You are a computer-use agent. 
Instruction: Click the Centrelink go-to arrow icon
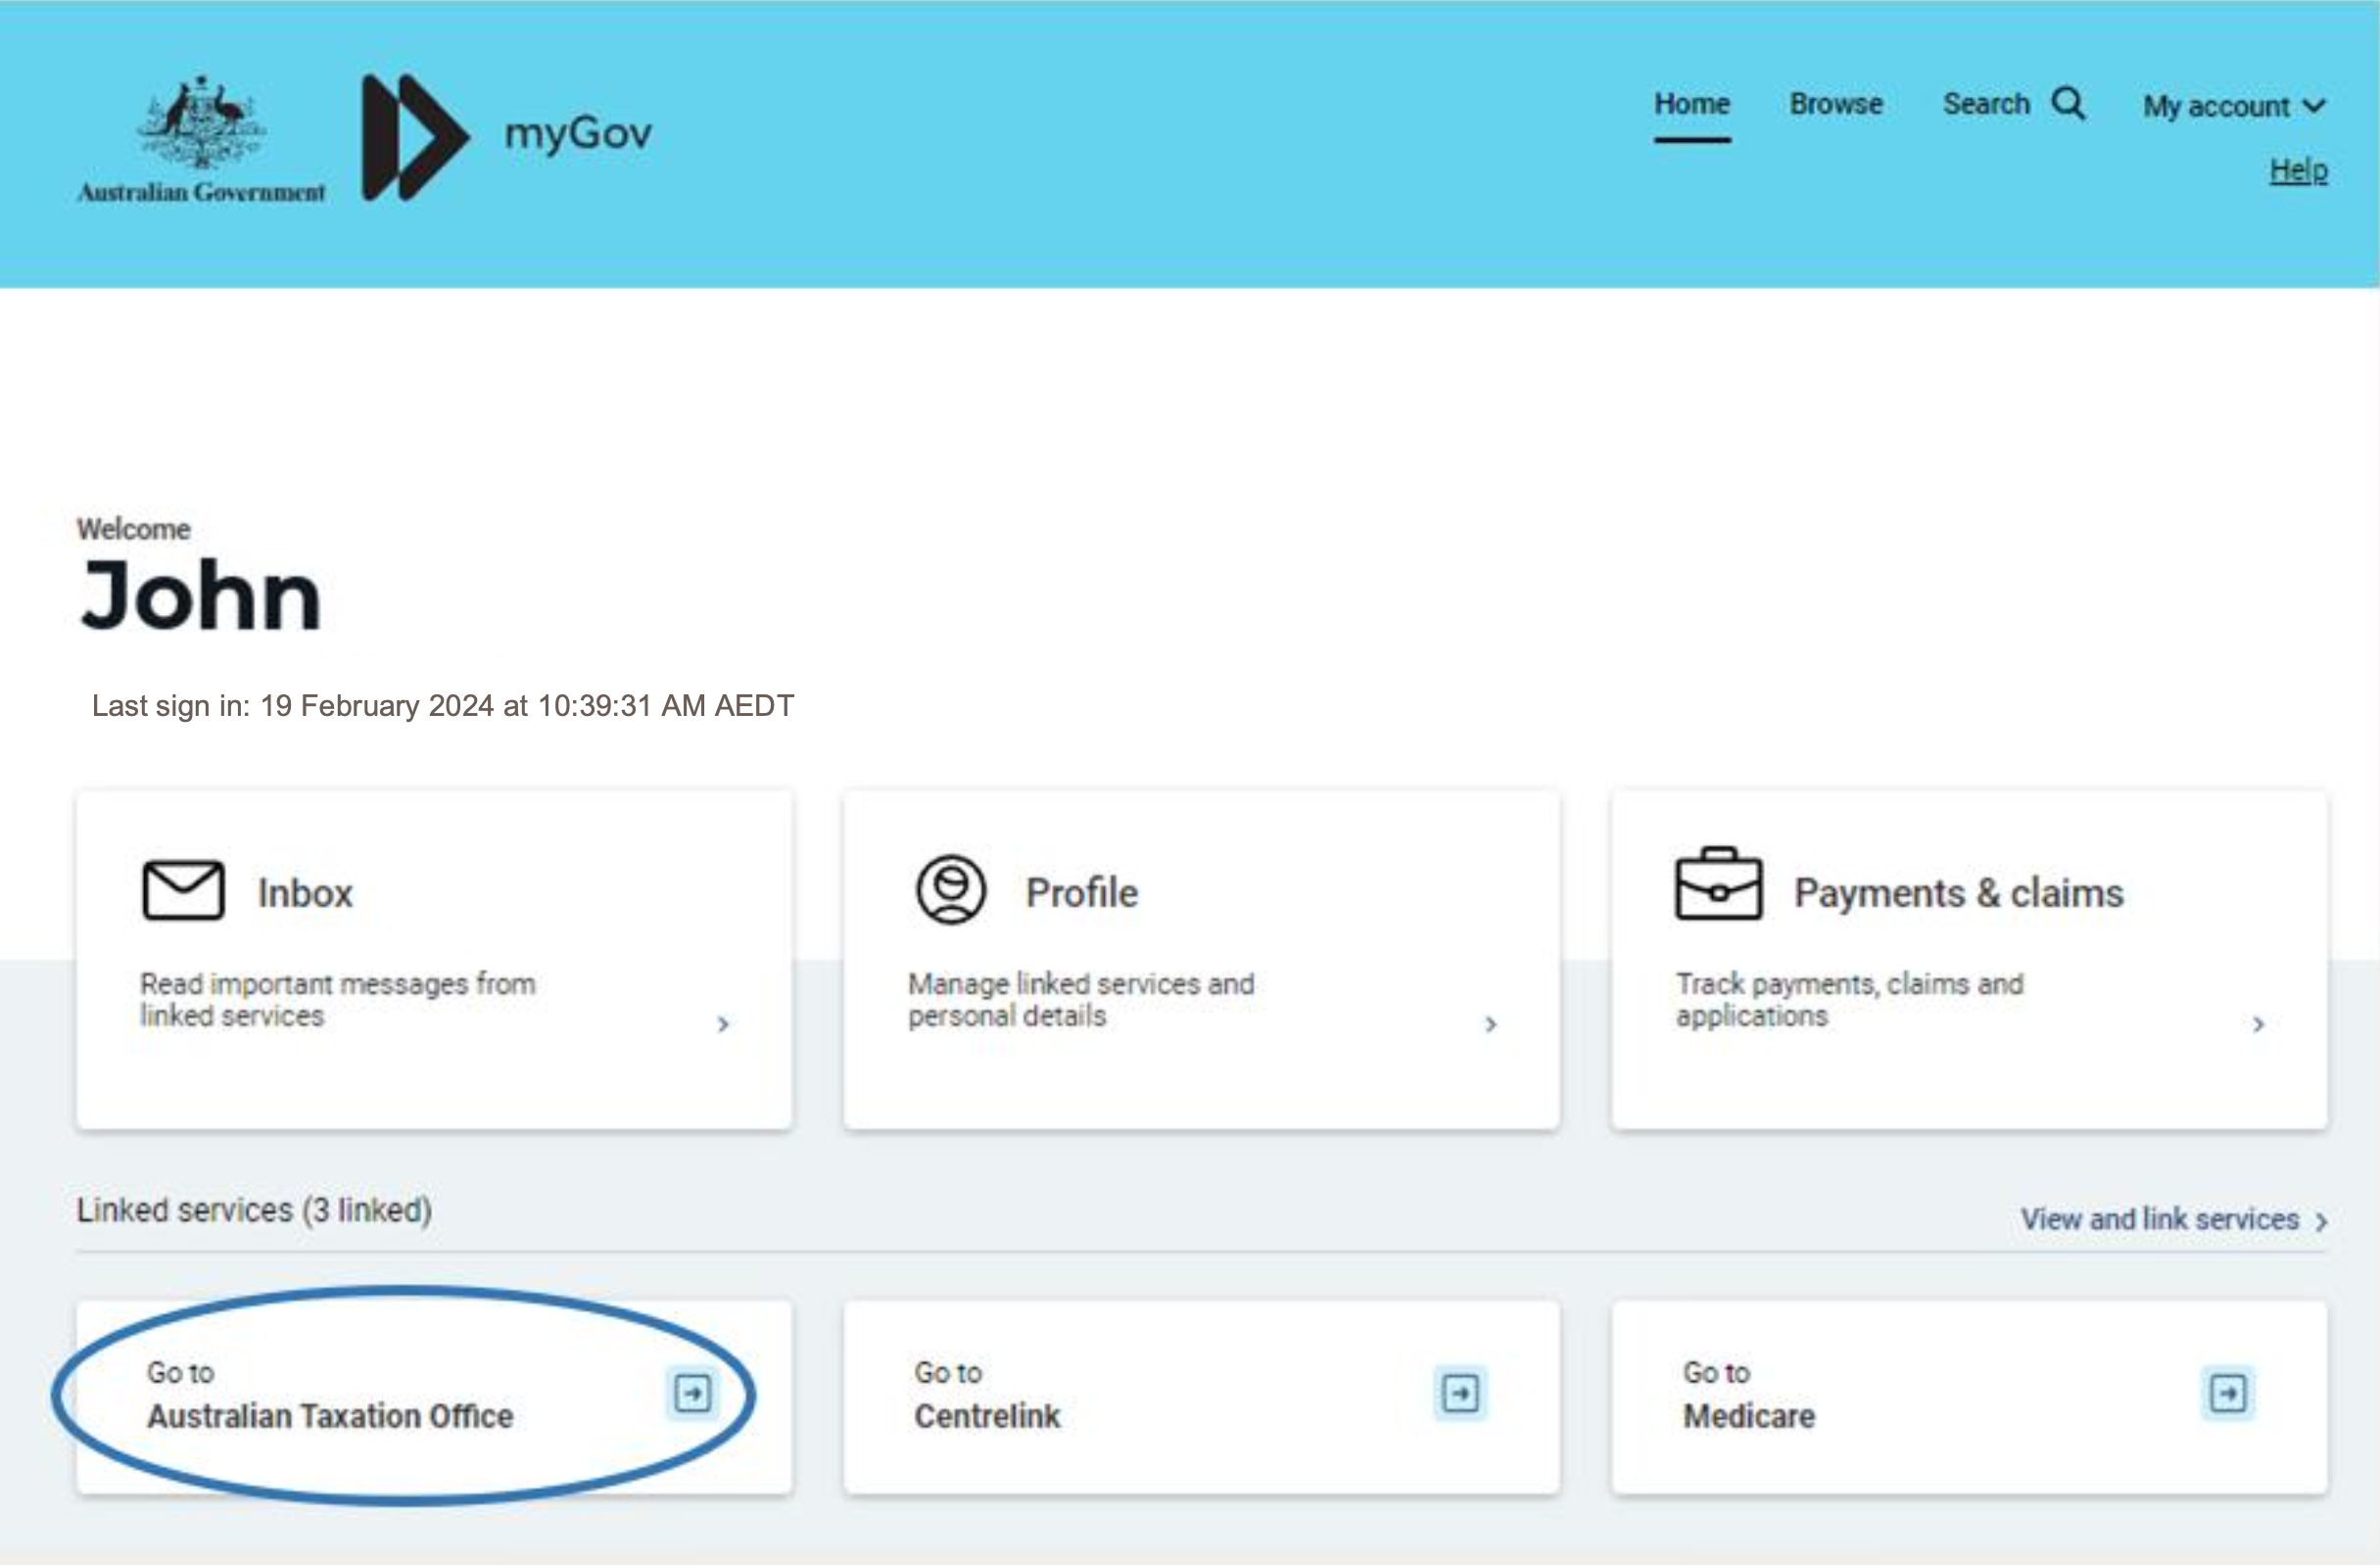pos(1460,1392)
